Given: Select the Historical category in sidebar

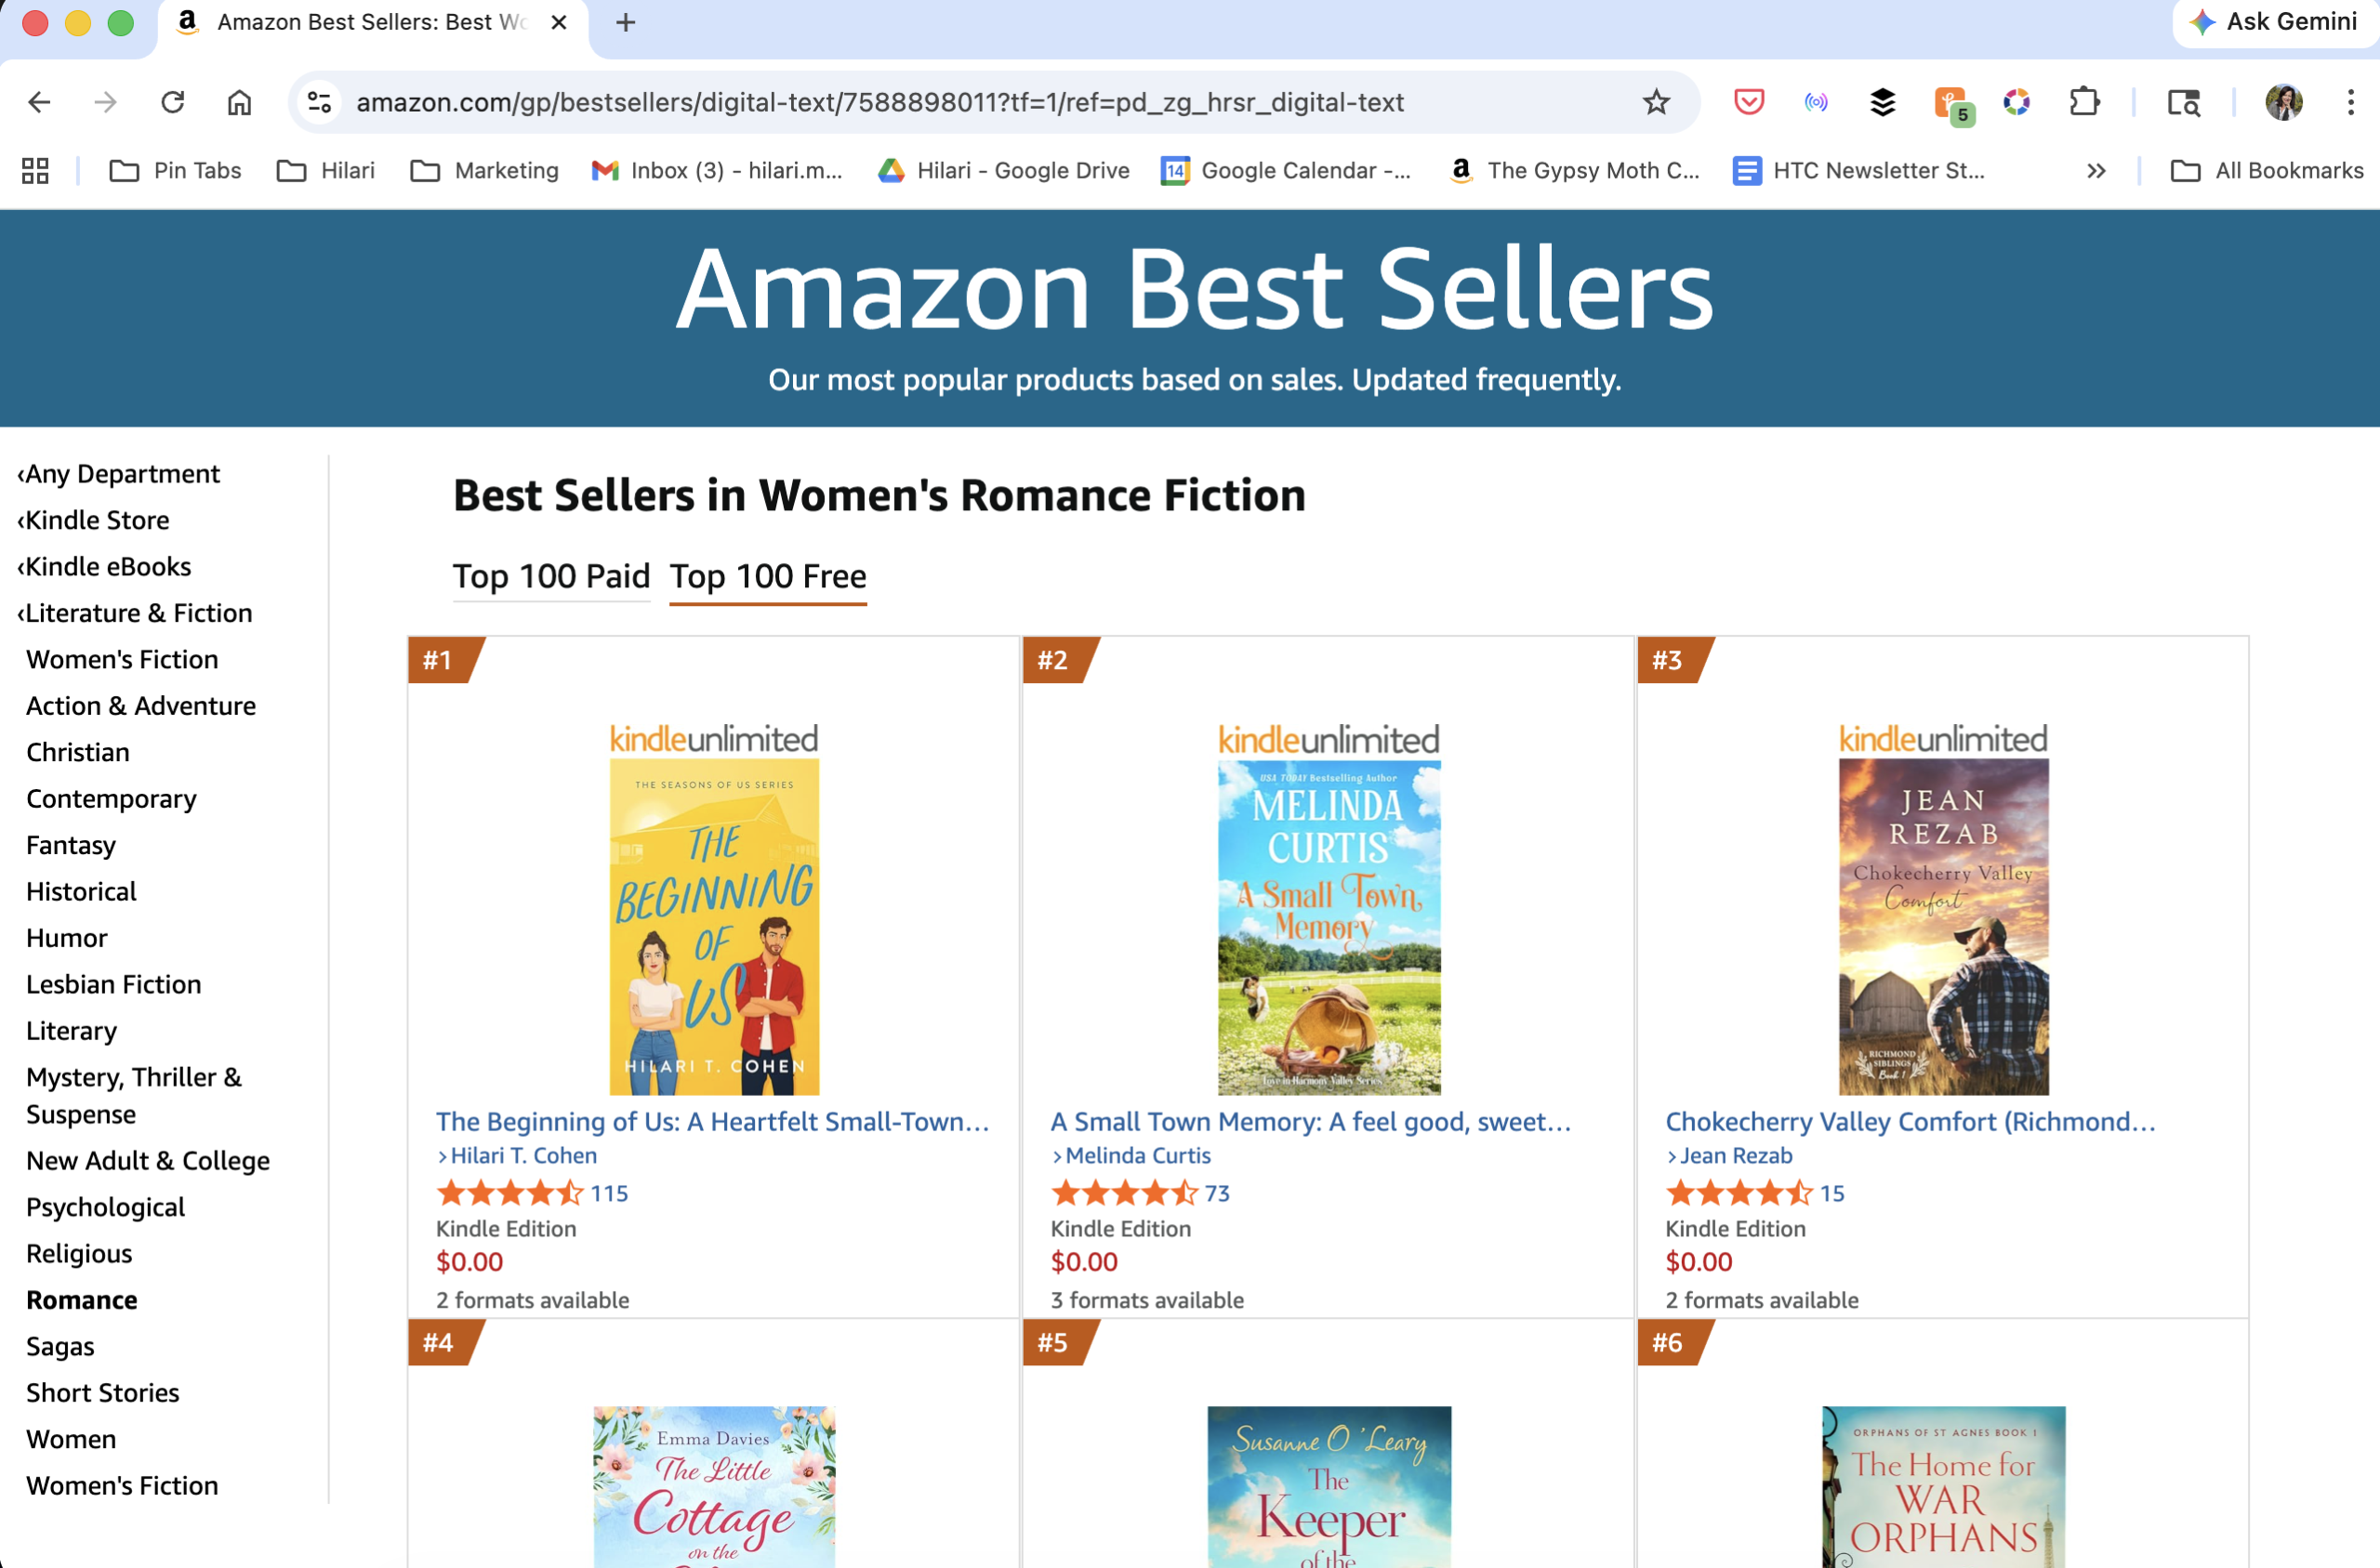Looking at the screenshot, I should point(81,891).
